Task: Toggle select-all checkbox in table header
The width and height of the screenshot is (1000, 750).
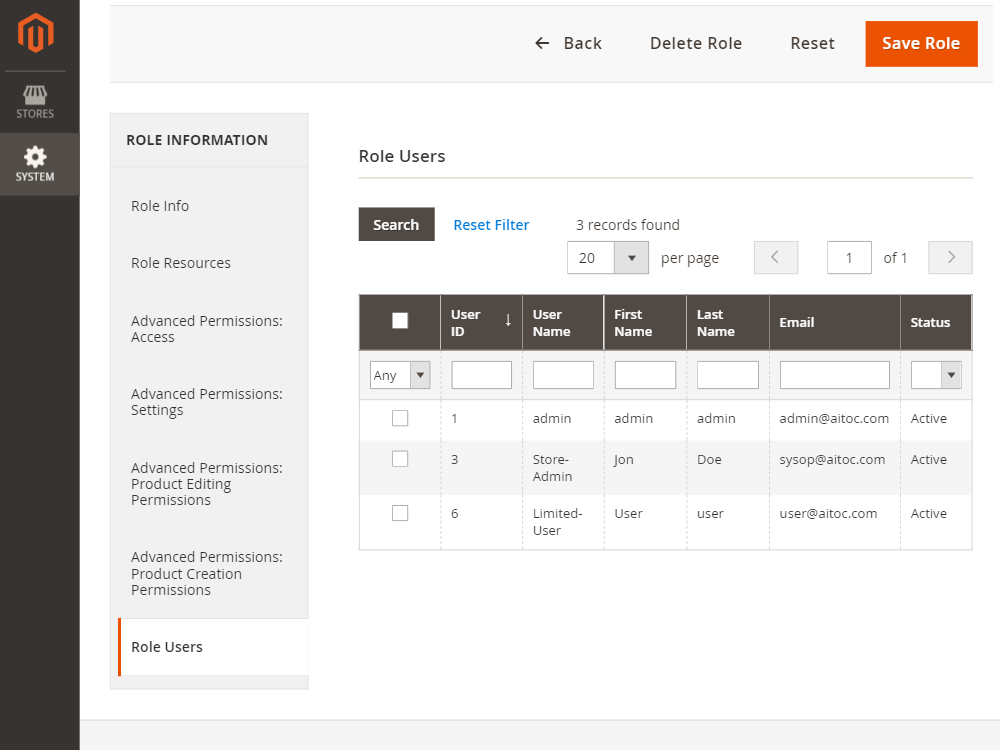Action: pos(400,321)
